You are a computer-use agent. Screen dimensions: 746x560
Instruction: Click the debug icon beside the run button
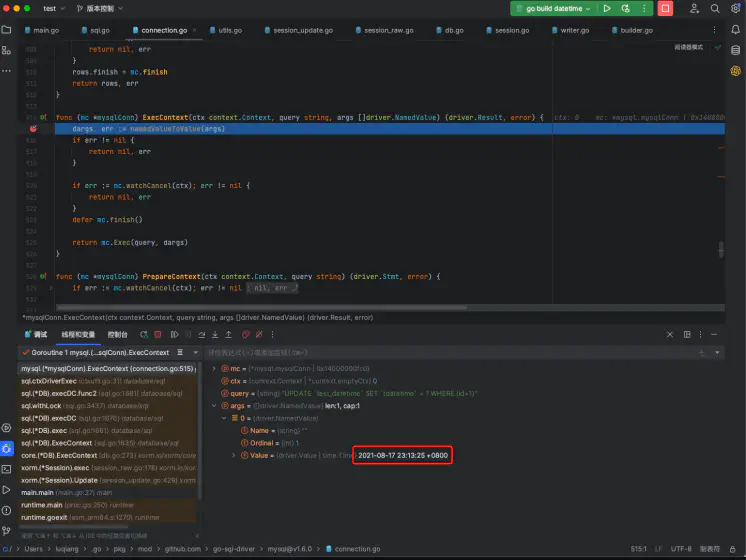pyautogui.click(x=625, y=8)
